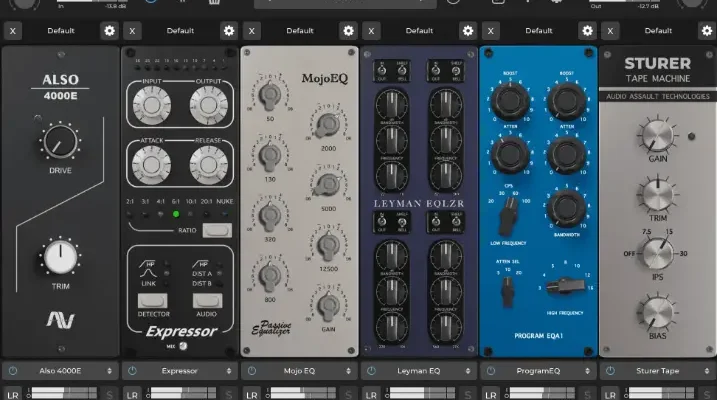This screenshot has width=717, height=400.
Task: Open the Default preset above Also 4000E
Action: (x=60, y=31)
